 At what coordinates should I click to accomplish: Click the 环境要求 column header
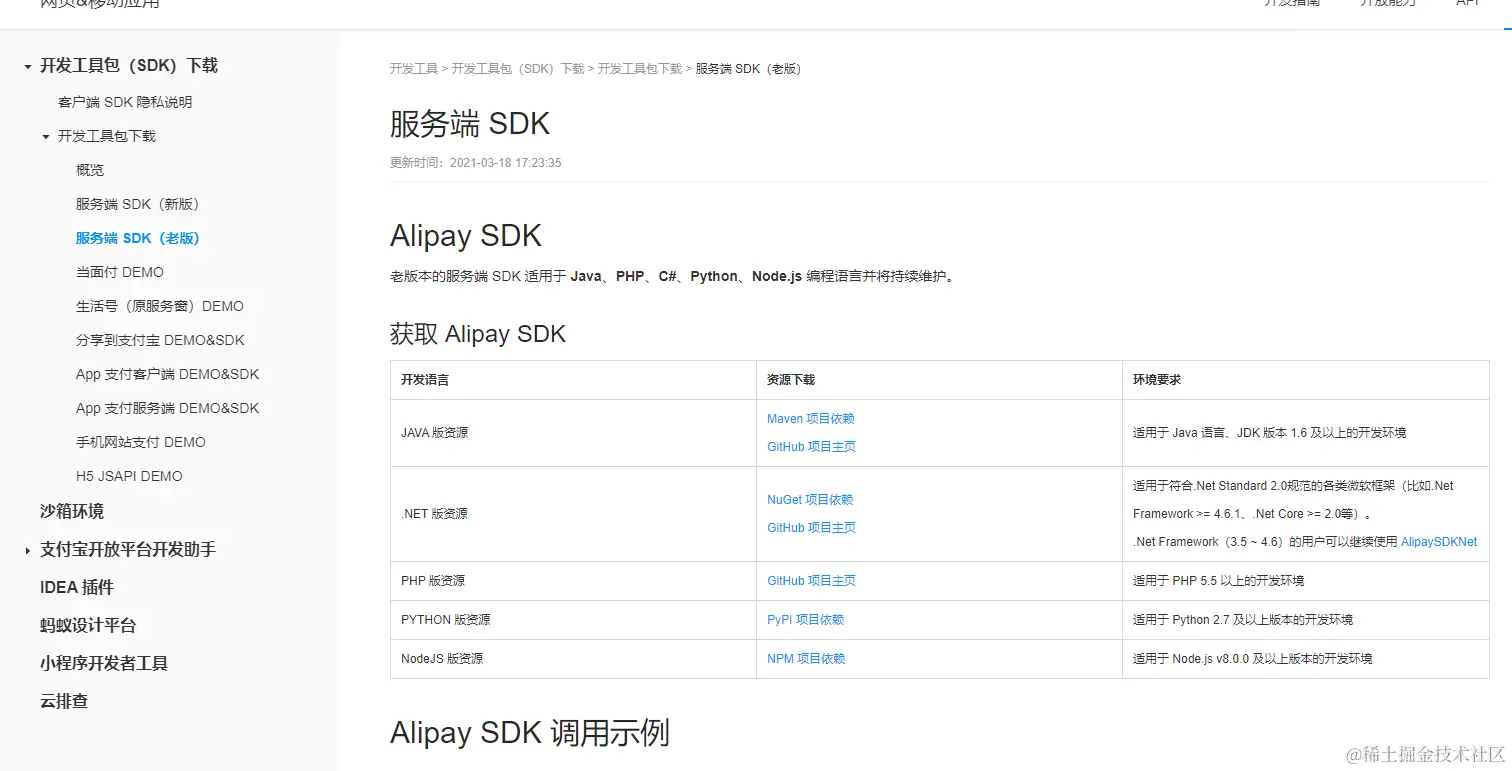coord(1306,380)
